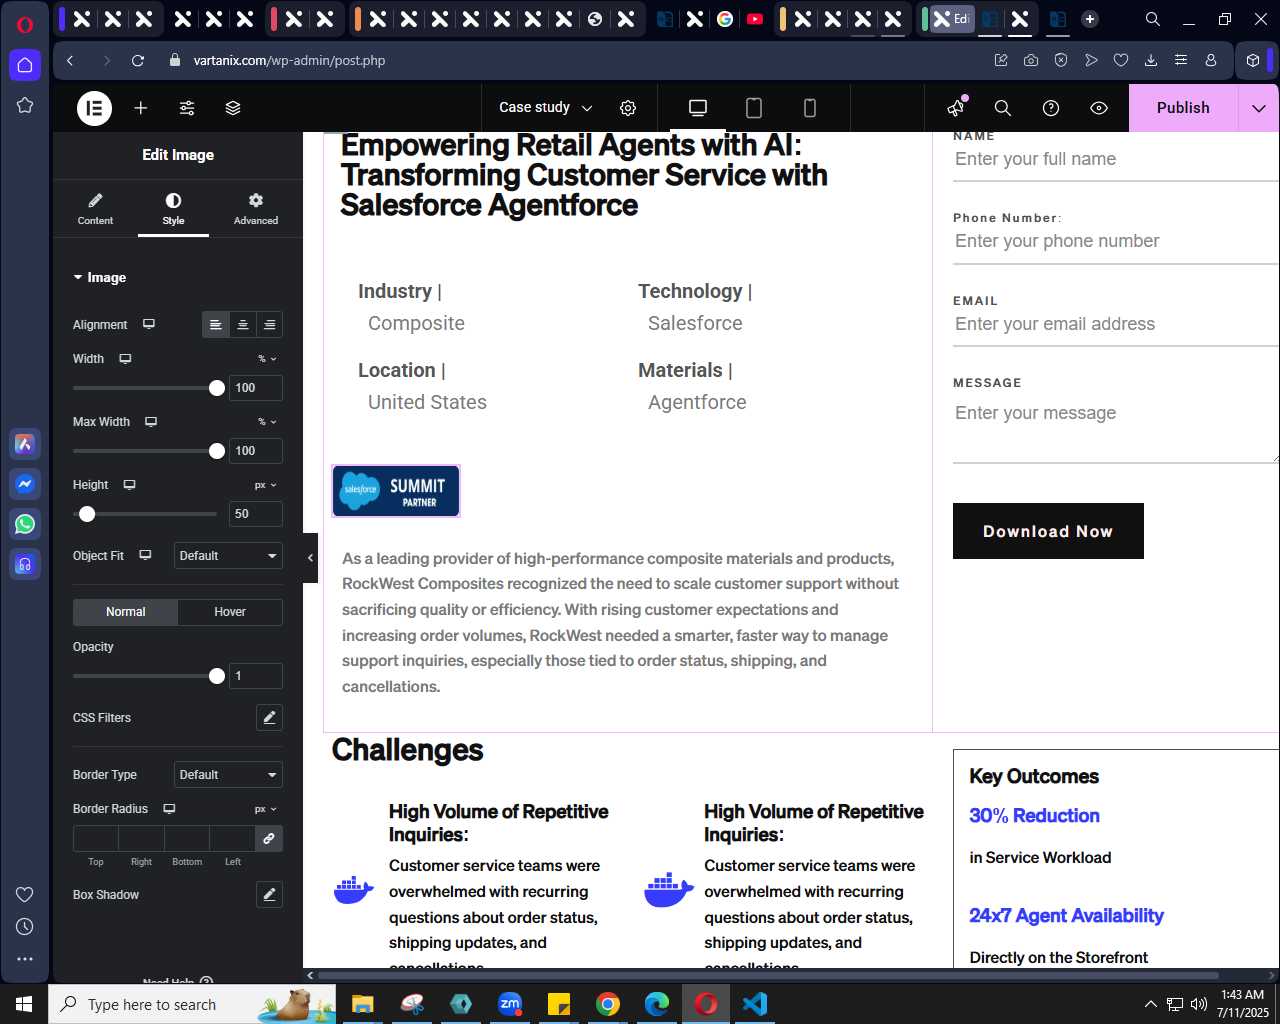Open Windows Start menu
1280x1024 pixels.
24,1004
